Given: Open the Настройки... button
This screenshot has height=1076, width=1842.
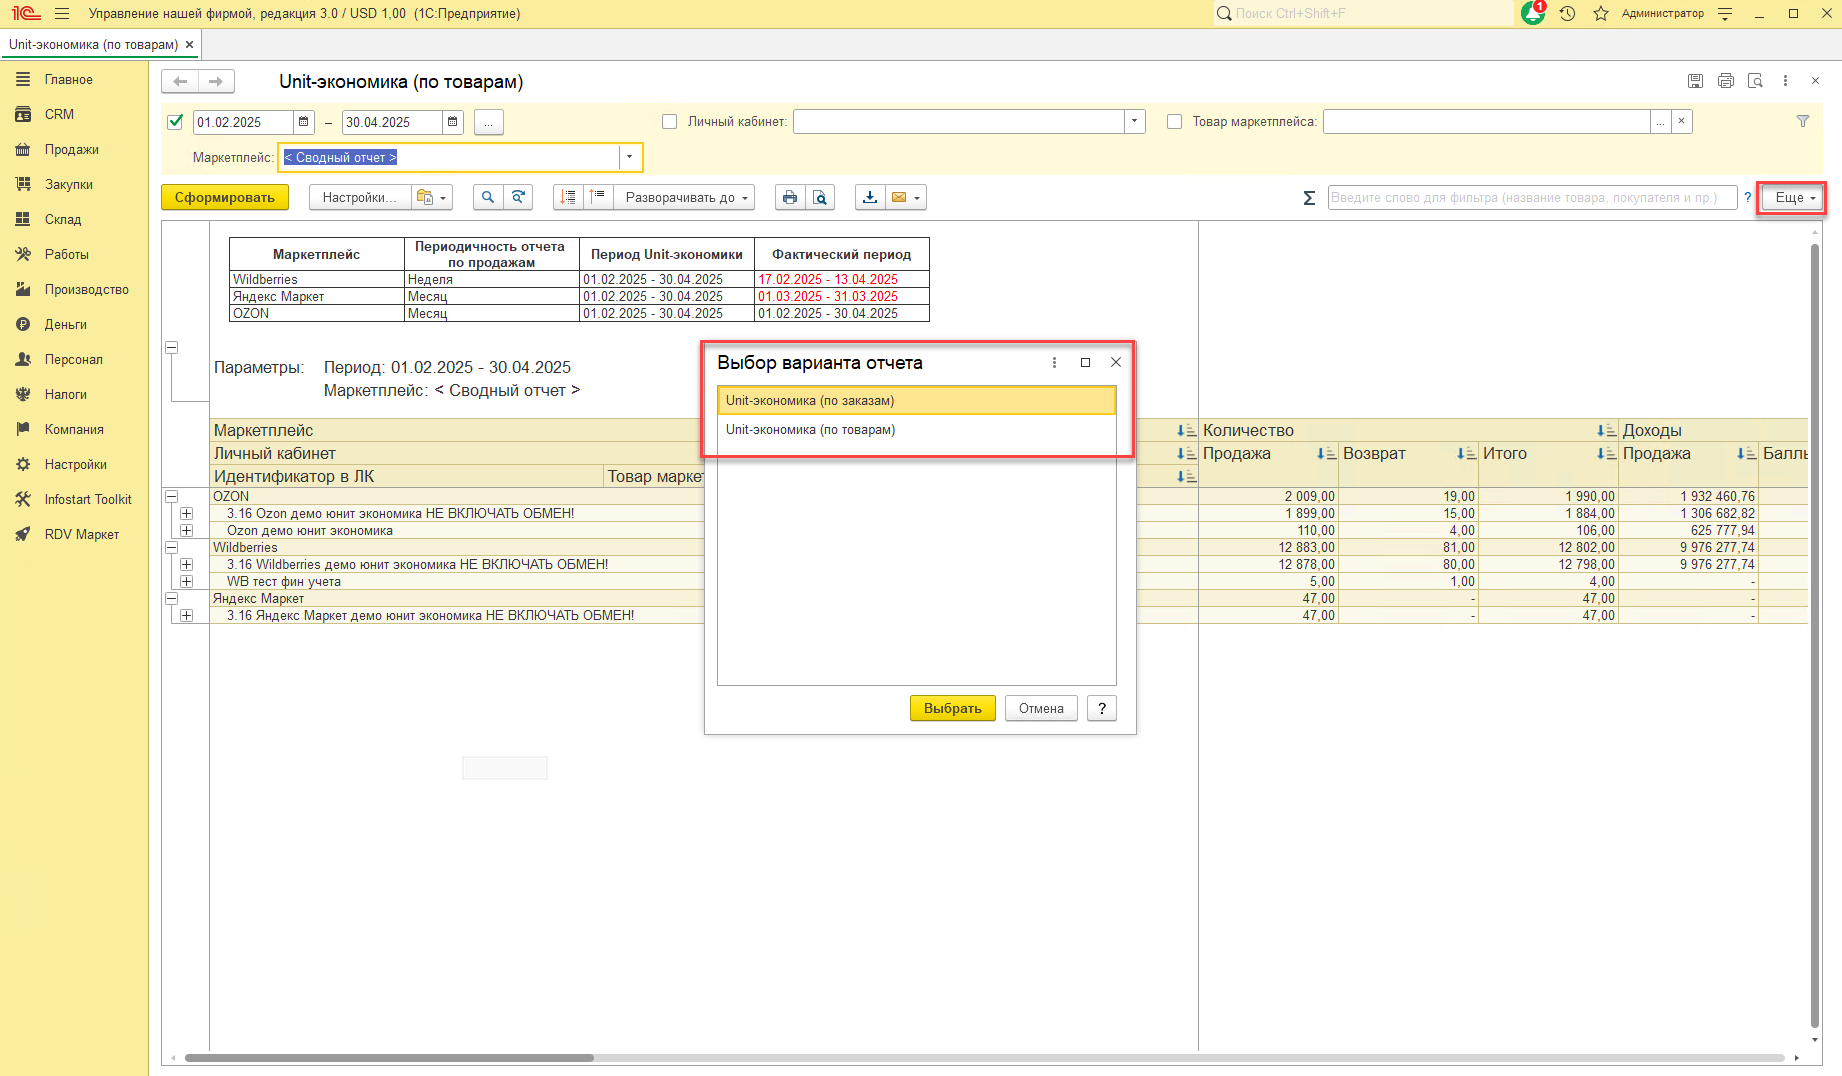Looking at the screenshot, I should 360,198.
